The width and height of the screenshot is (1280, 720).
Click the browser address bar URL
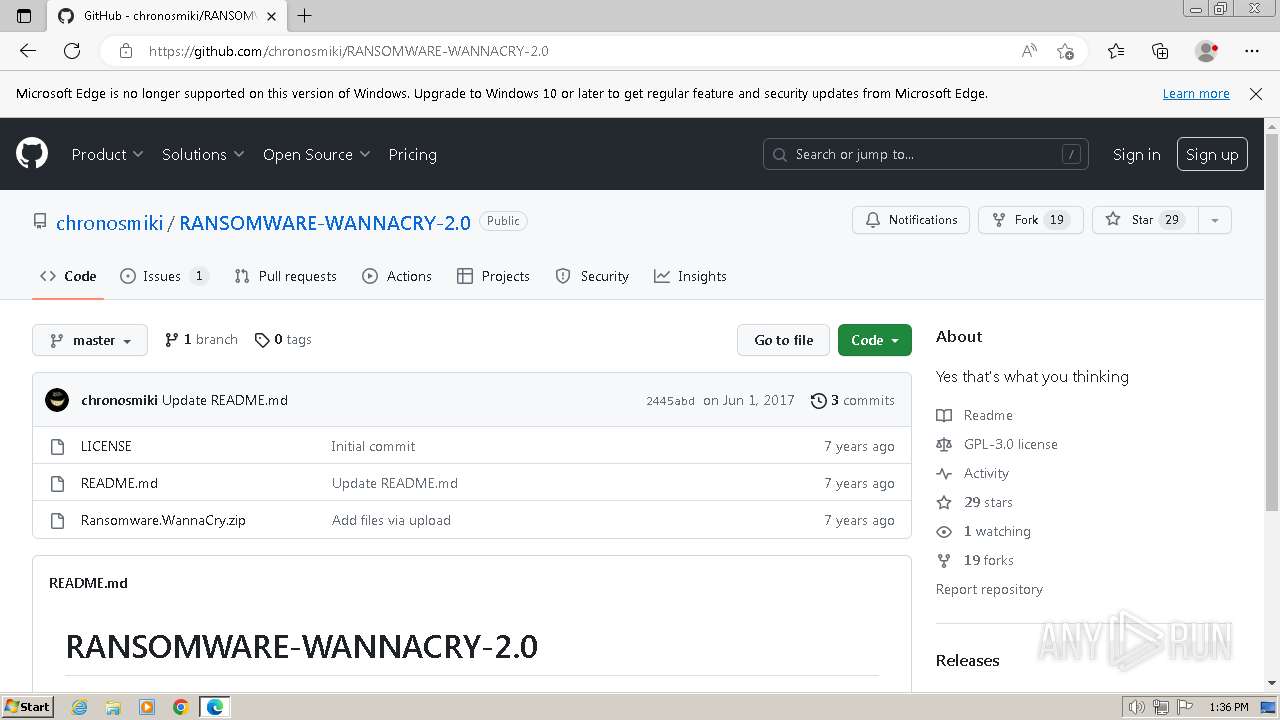(348, 51)
